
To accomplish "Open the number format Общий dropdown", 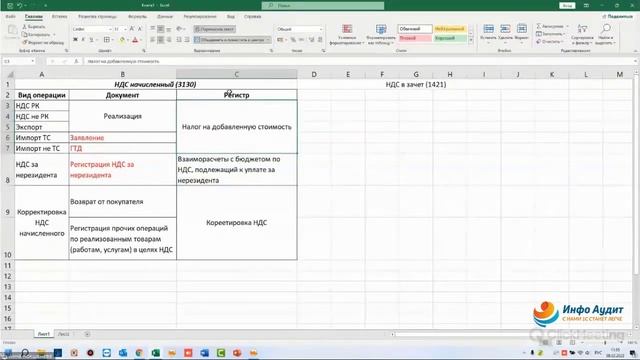I will click(x=299, y=29).
